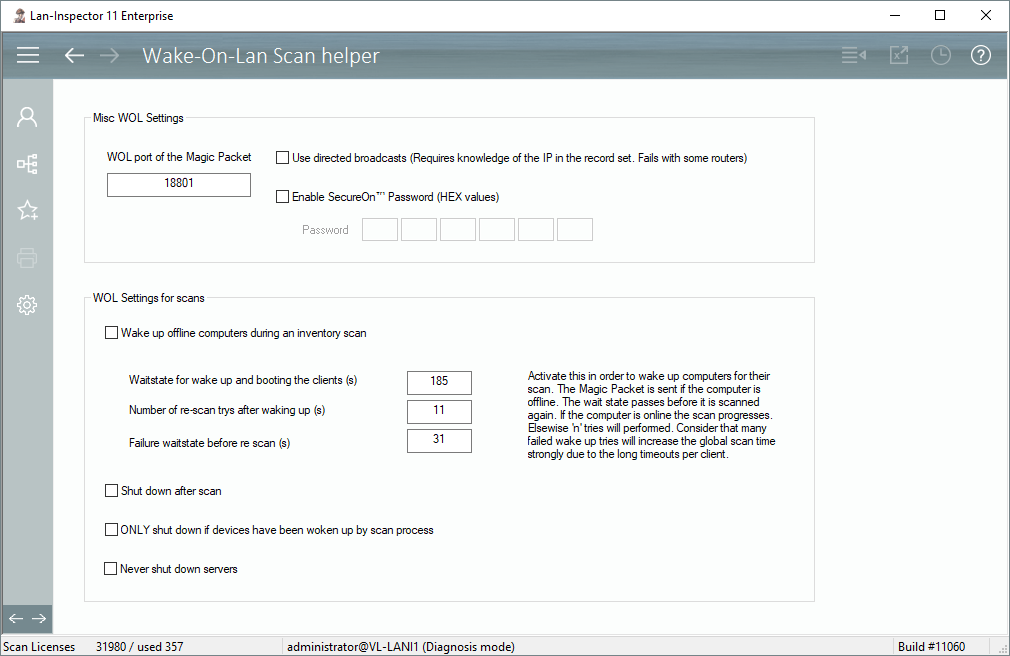Open the user account sidebar icon
Image resolution: width=1010 pixels, height=656 pixels.
click(27, 117)
